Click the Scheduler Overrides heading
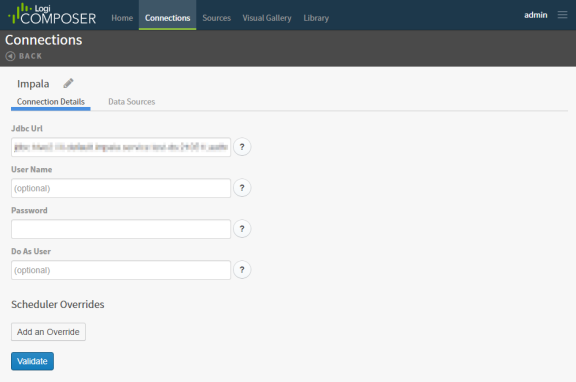Viewport: 576px width, 382px height. (58, 304)
